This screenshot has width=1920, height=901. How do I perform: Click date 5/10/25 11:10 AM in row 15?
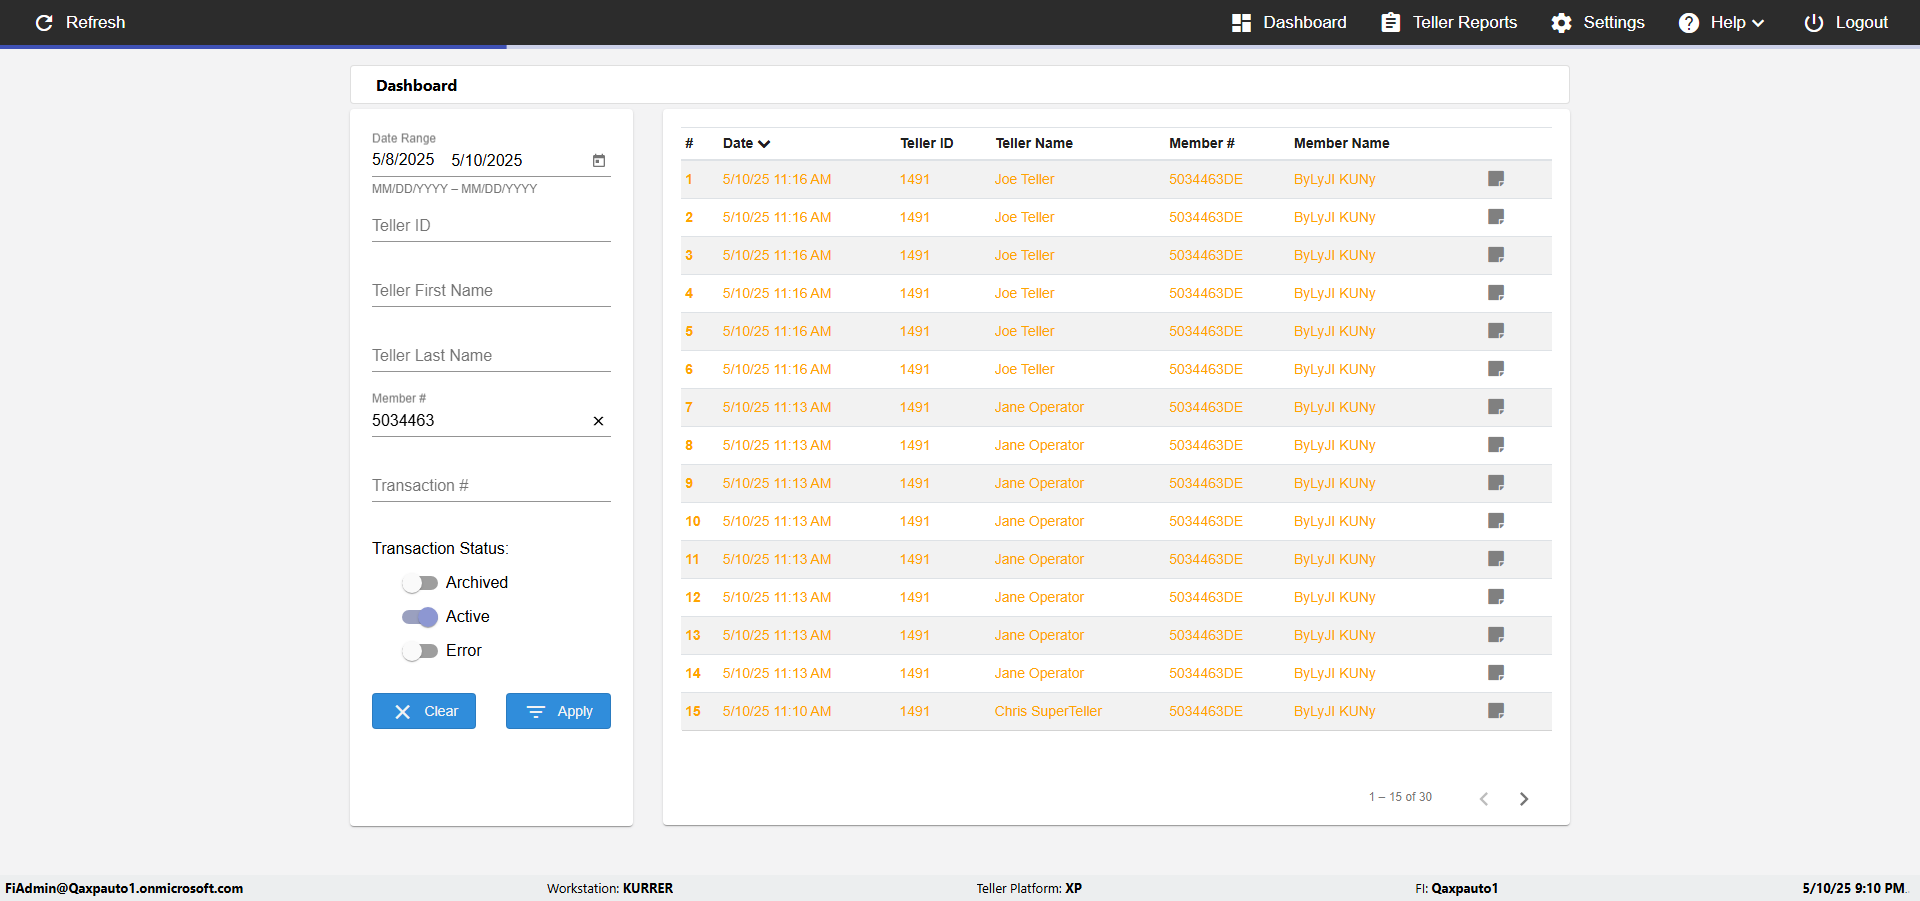[777, 711]
